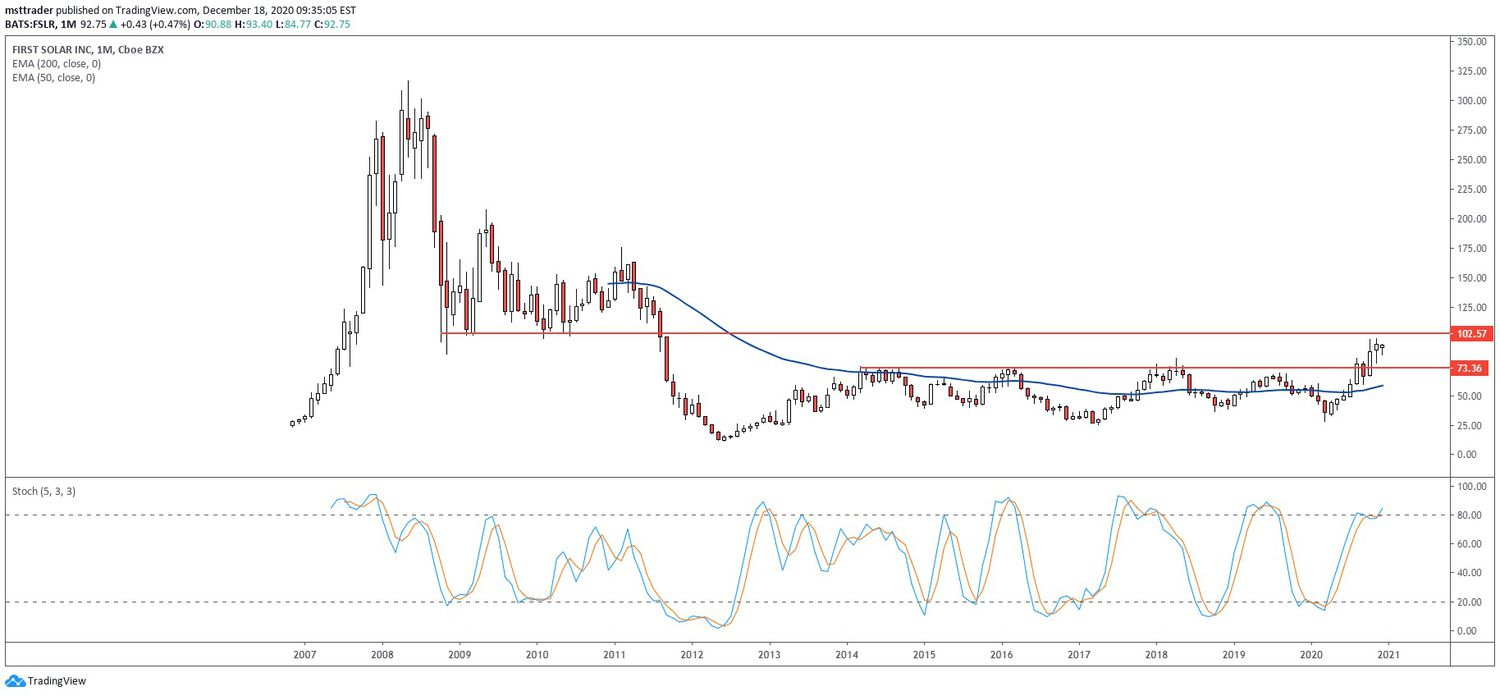Click the 2012 time axis label
1500x696 pixels.
tap(691, 654)
